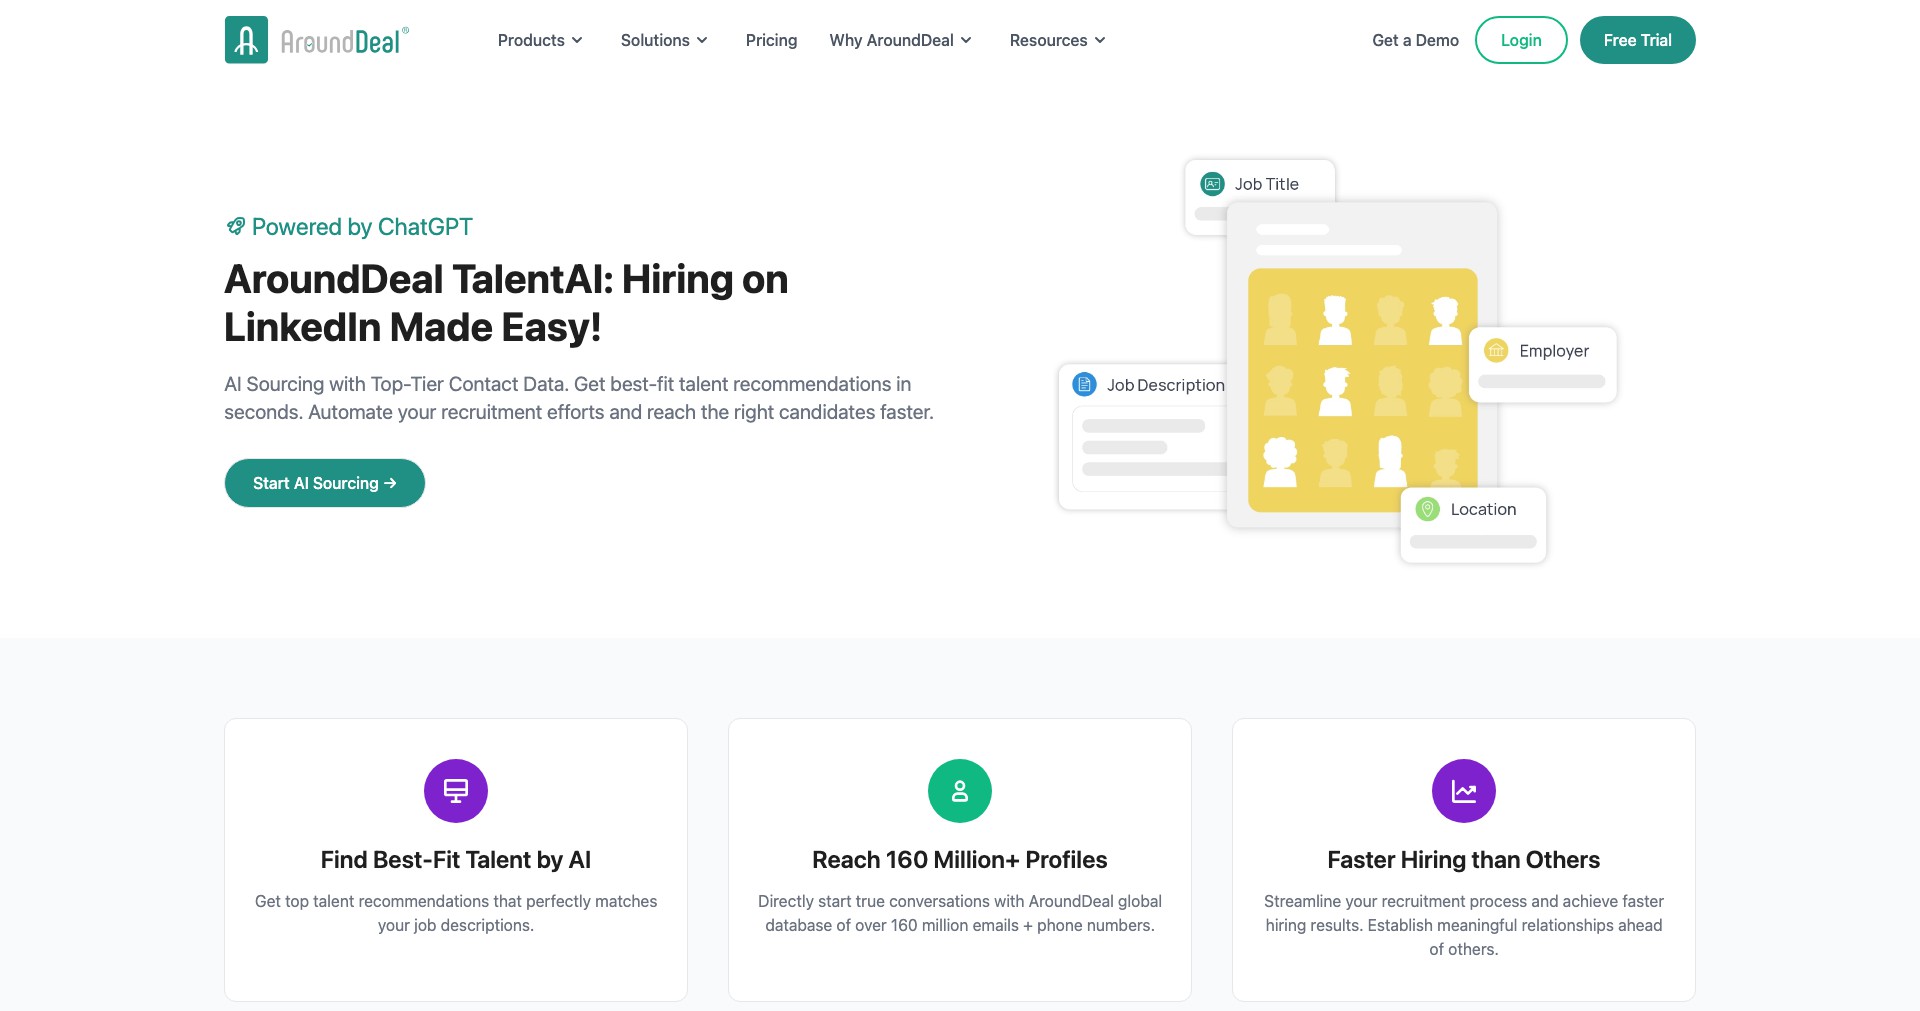Click the Directly start true conversations description
The height and width of the screenshot is (1011, 1920).
(x=960, y=913)
